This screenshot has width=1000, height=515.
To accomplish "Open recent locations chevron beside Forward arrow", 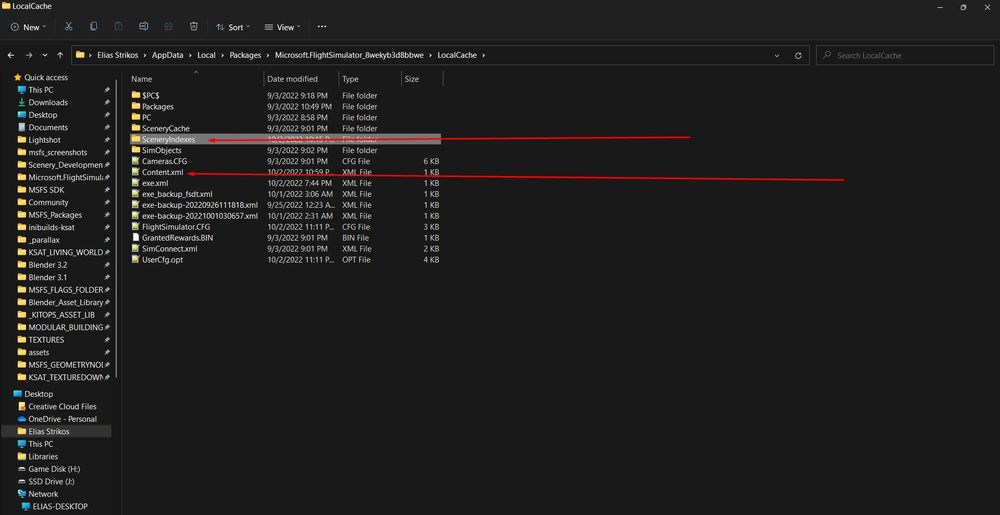I will click(45, 55).
